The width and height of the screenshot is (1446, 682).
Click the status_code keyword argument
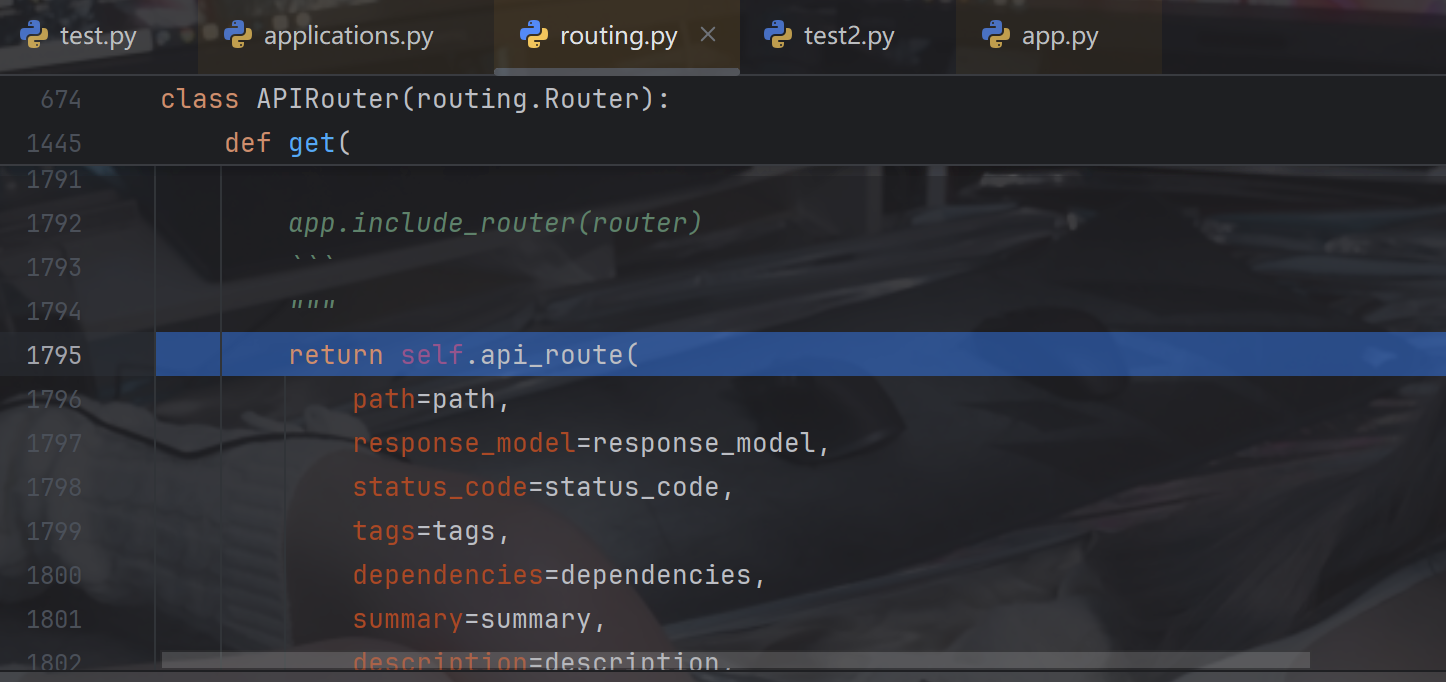click(439, 487)
